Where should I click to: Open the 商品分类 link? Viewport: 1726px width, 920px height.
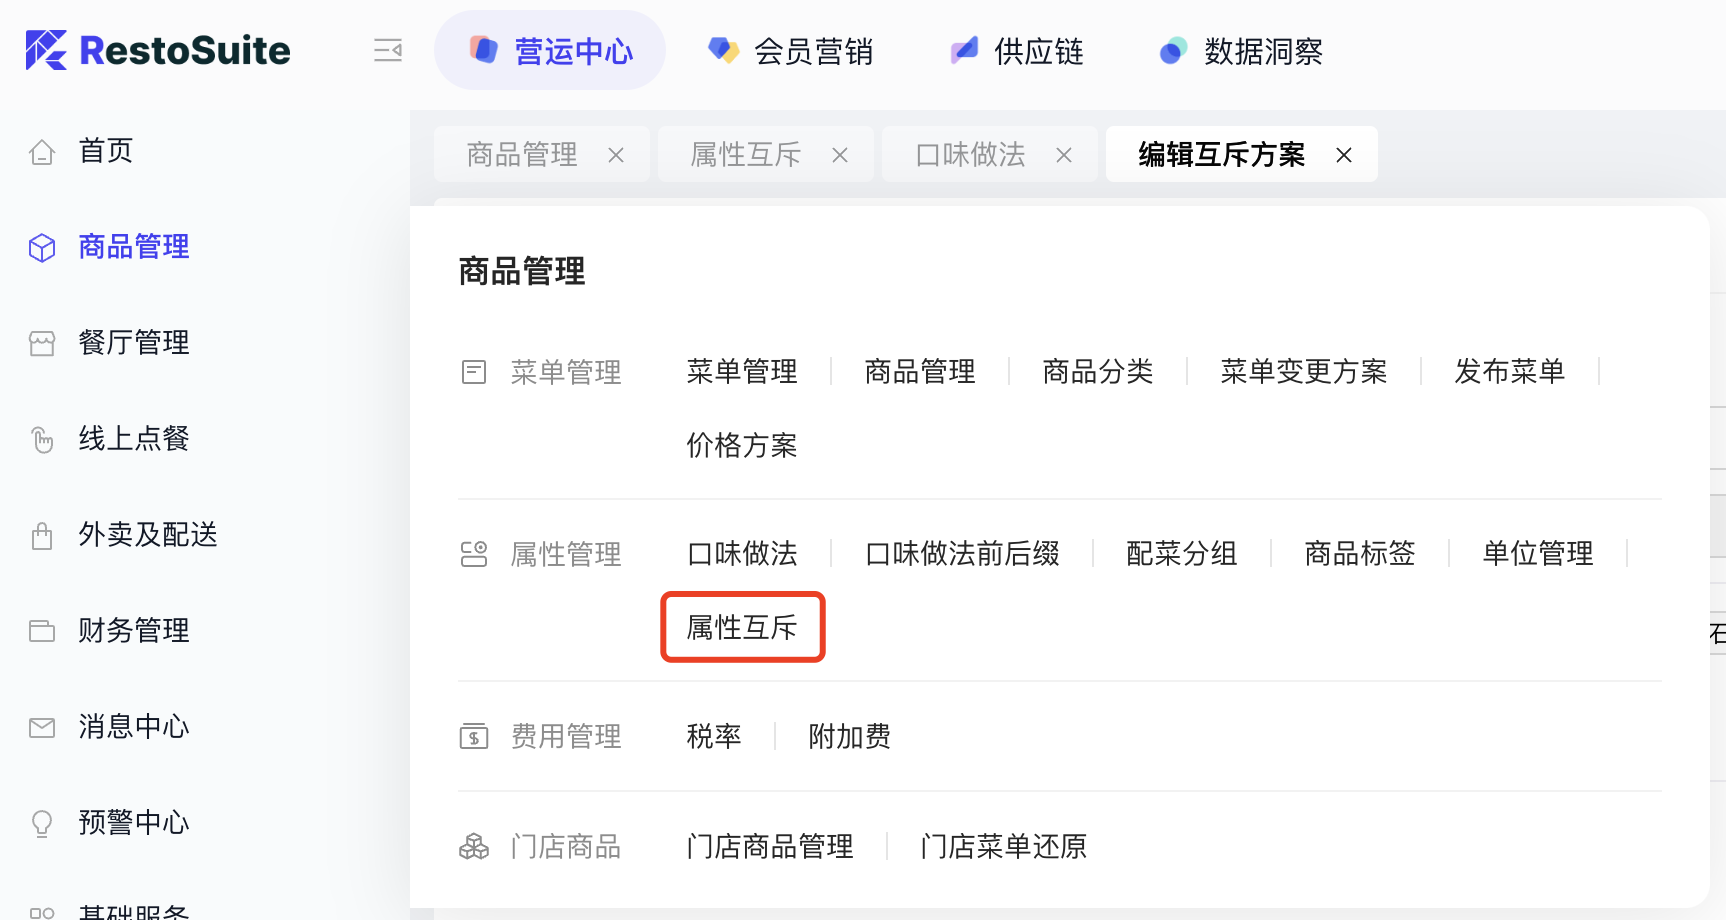(x=1098, y=372)
